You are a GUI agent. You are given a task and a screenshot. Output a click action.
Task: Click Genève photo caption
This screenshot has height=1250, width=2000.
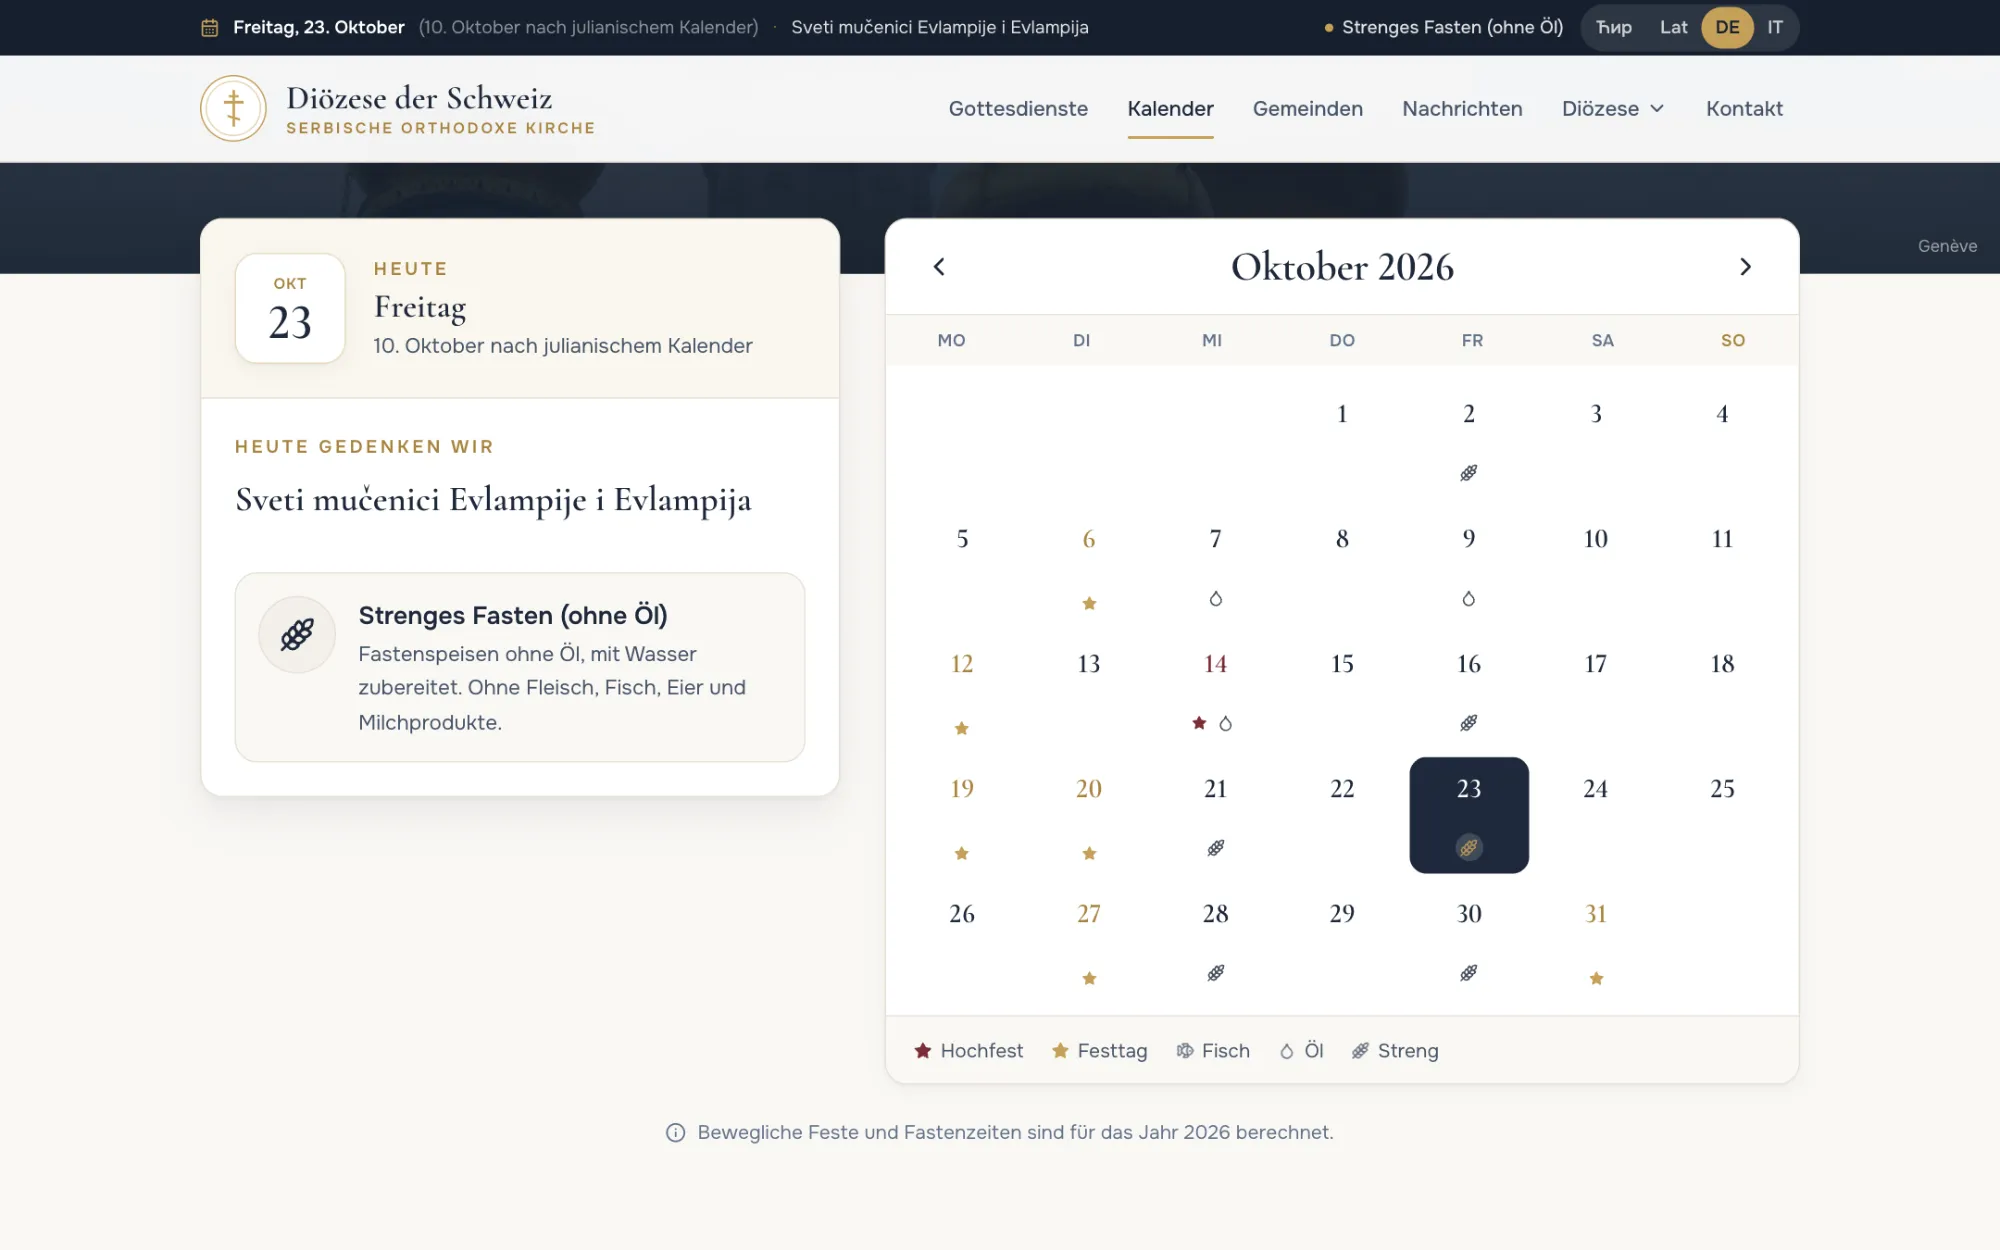tap(1947, 246)
